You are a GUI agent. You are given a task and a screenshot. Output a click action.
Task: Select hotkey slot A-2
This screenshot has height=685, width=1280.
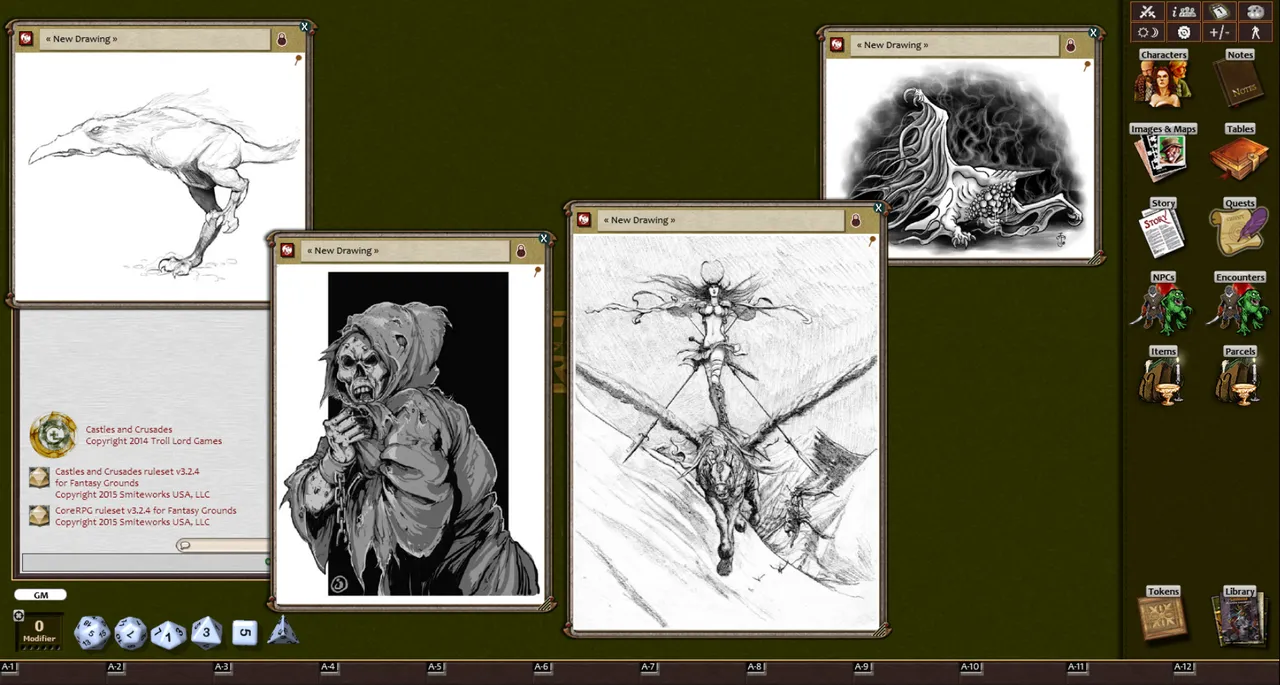(115, 667)
